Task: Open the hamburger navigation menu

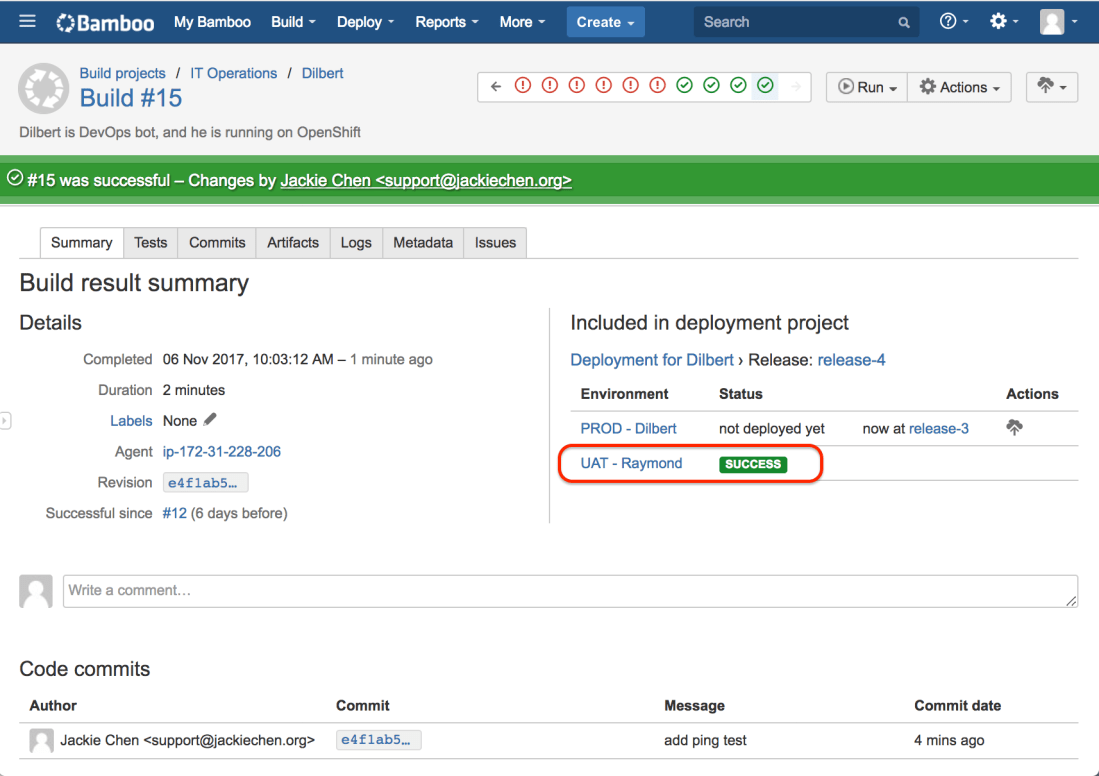Action: tap(27, 21)
